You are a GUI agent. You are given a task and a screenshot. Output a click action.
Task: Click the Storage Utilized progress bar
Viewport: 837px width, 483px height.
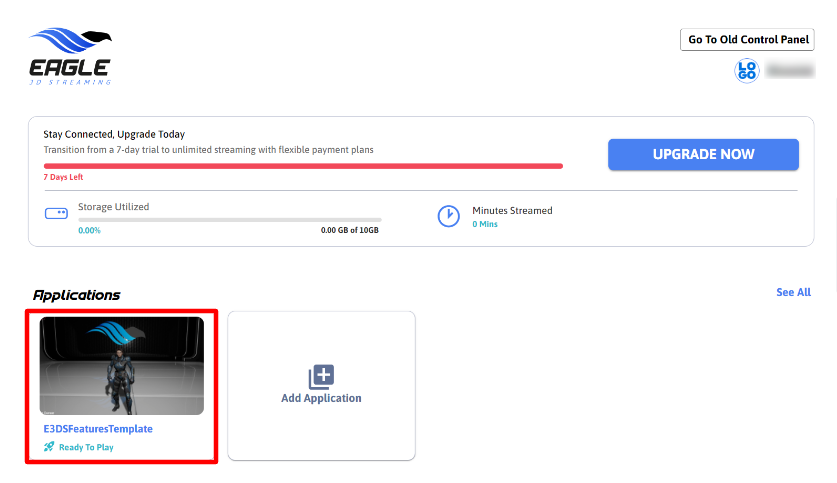click(229, 219)
